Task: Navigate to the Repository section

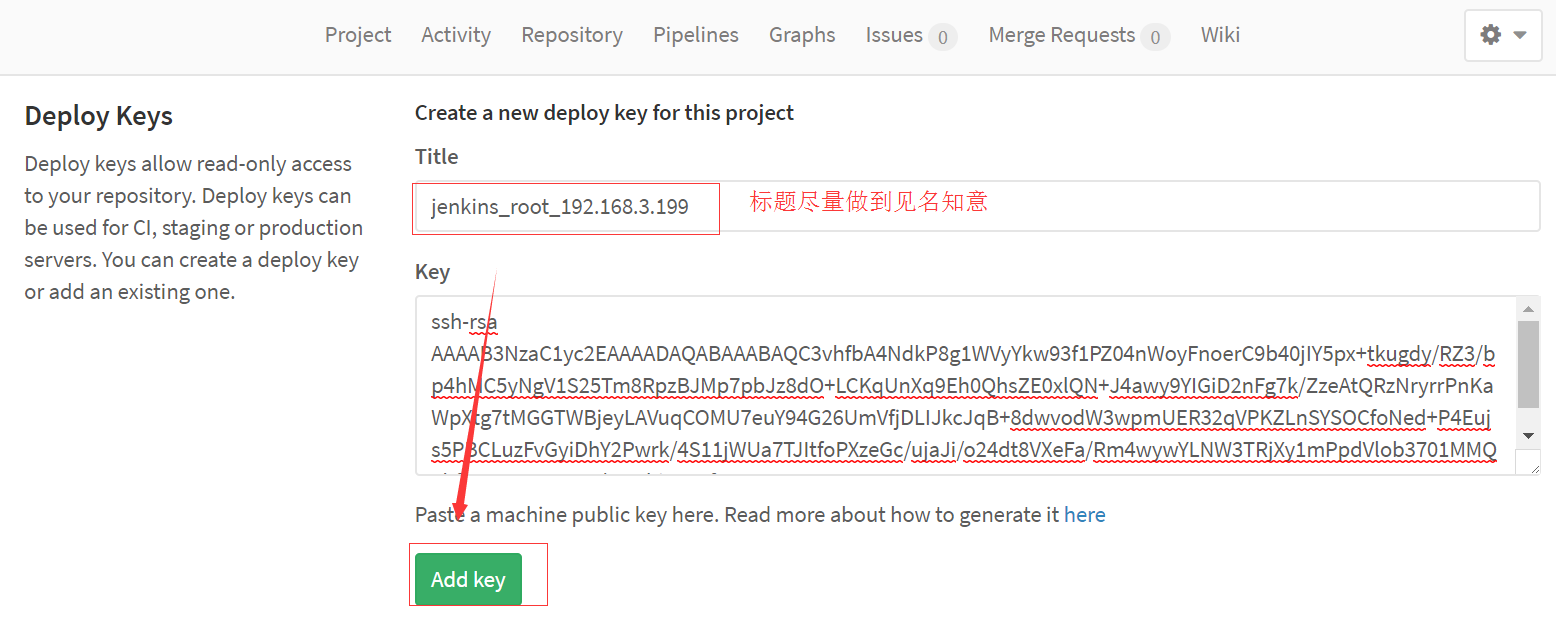Action: click(x=571, y=34)
